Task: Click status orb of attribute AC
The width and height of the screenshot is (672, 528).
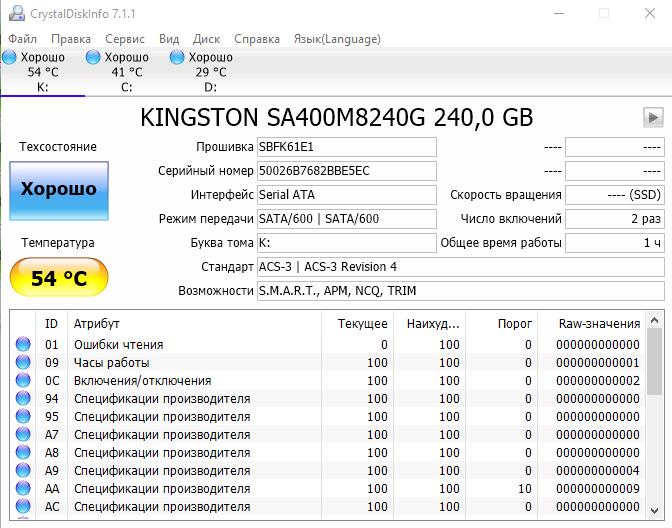Action: 23,506
